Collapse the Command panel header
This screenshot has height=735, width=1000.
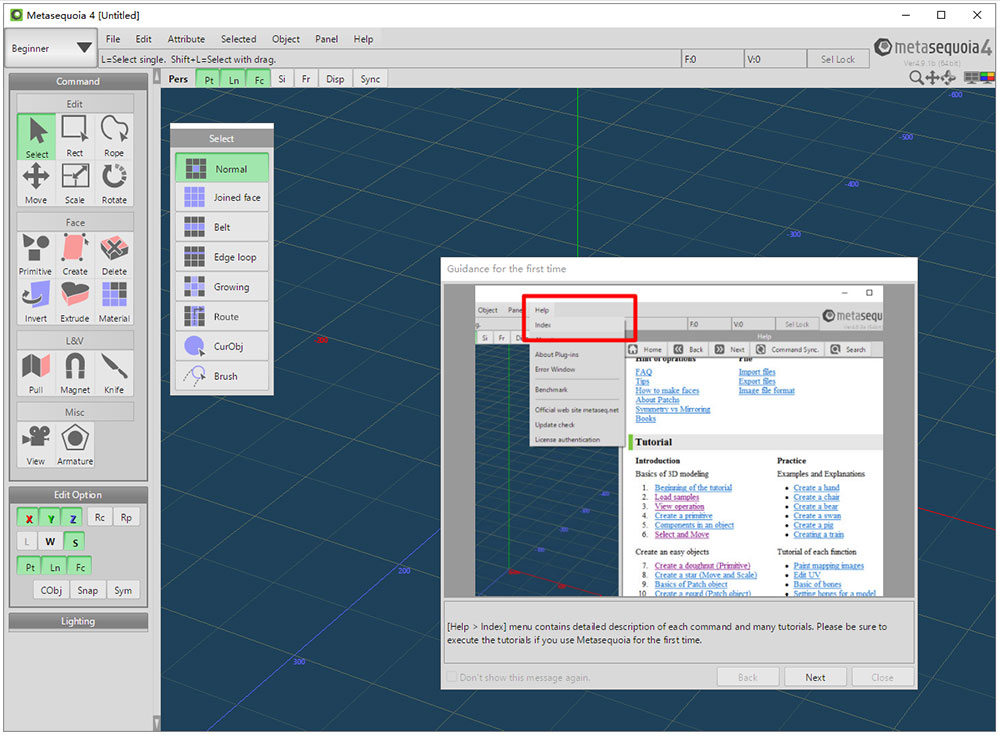78,82
